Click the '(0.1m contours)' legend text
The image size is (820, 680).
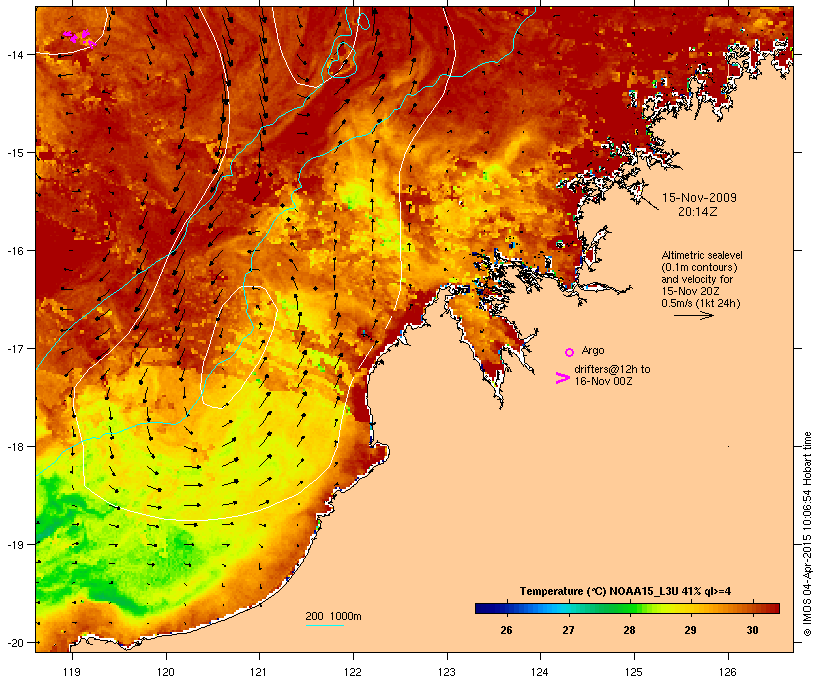coord(699,267)
